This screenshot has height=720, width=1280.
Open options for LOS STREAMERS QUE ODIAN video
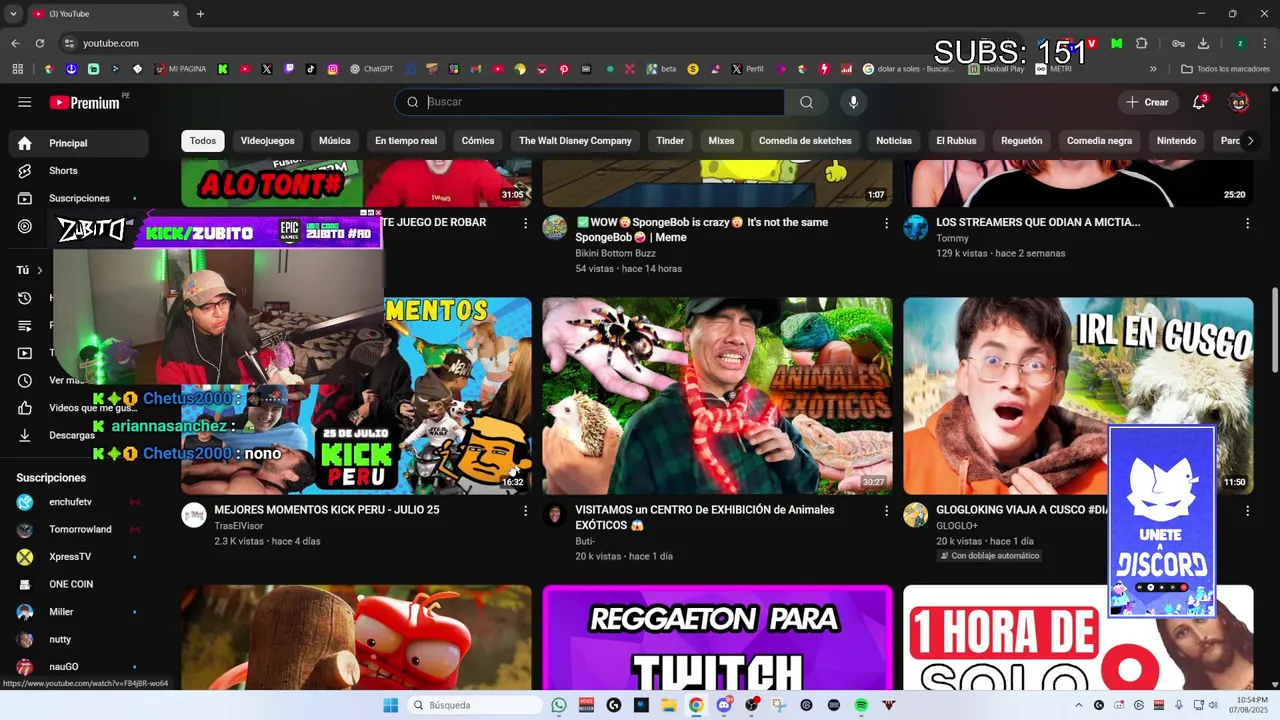pyautogui.click(x=1247, y=223)
